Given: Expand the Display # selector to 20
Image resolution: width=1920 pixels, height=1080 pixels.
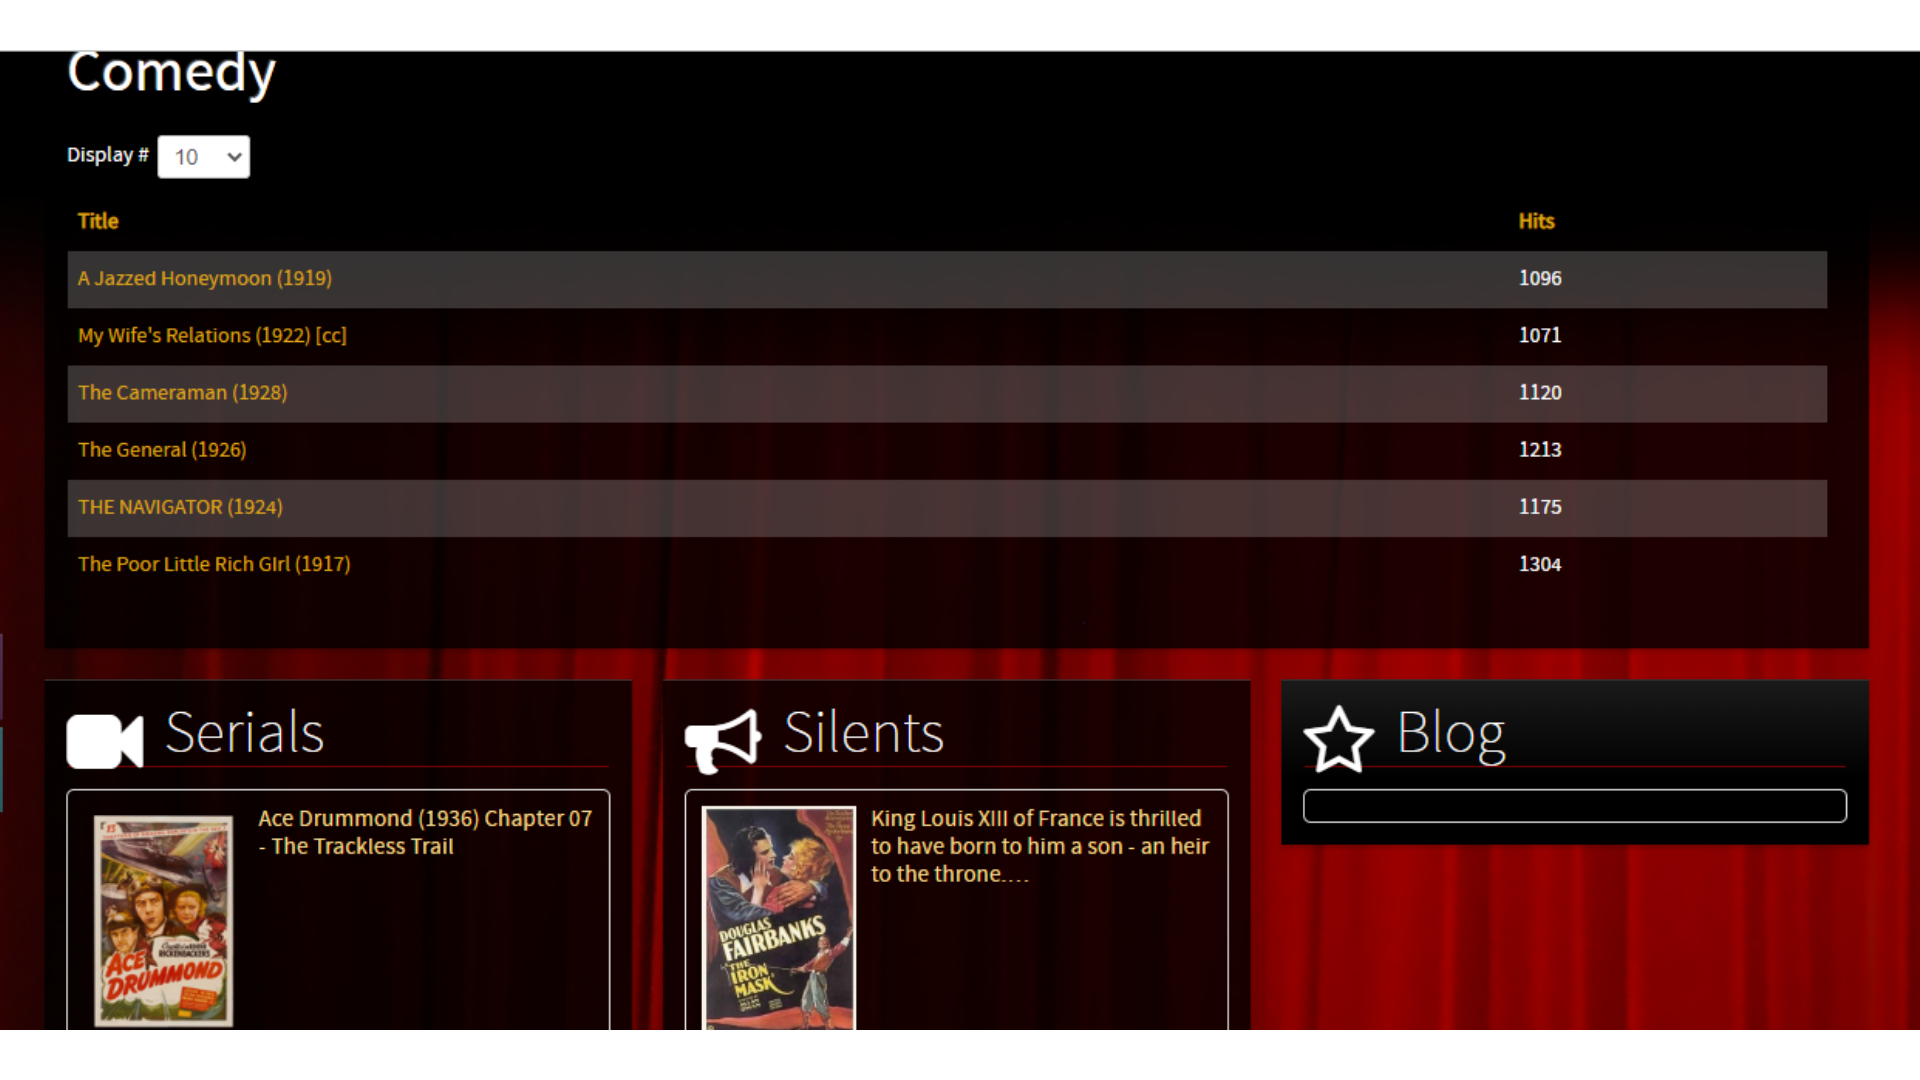Looking at the screenshot, I should [x=202, y=156].
